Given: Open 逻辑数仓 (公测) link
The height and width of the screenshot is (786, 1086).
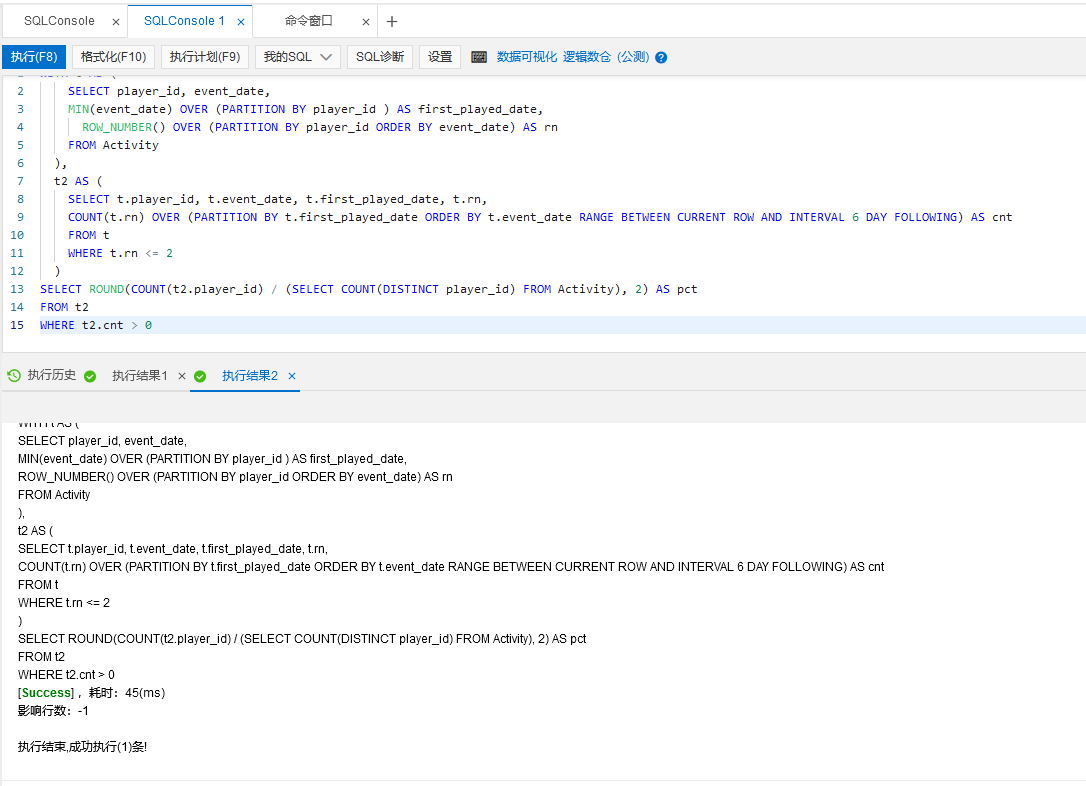Looking at the screenshot, I should pos(606,57).
